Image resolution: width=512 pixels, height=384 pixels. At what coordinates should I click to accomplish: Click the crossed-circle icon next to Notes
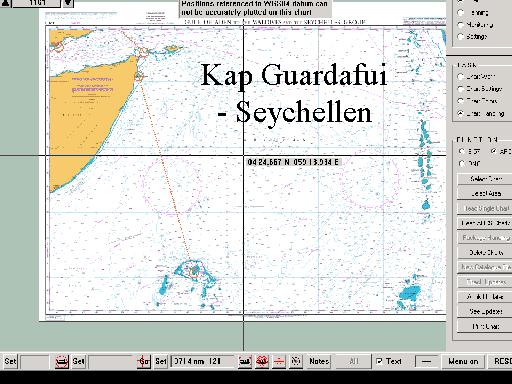(296, 361)
